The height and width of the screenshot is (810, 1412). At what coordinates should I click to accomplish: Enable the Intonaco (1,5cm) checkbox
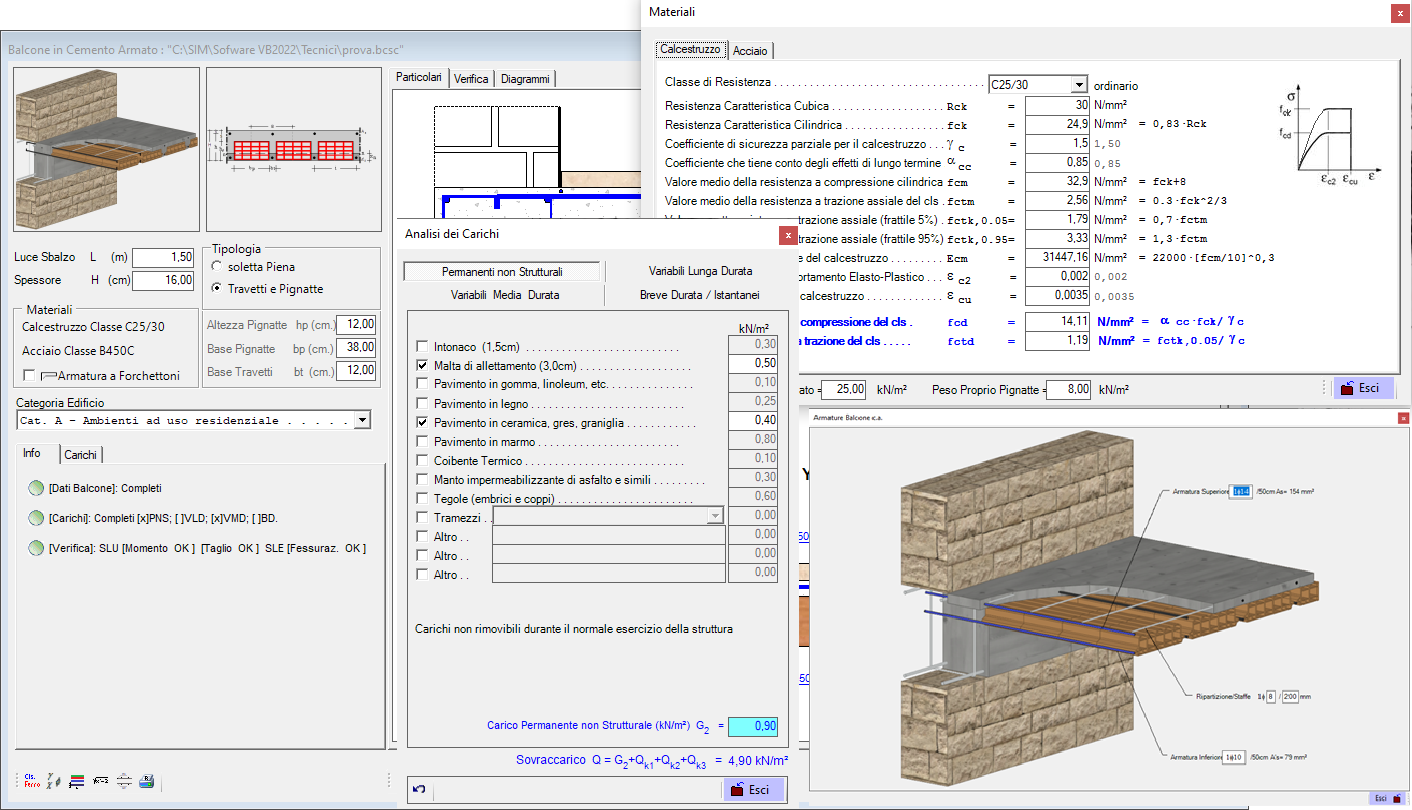[422, 346]
